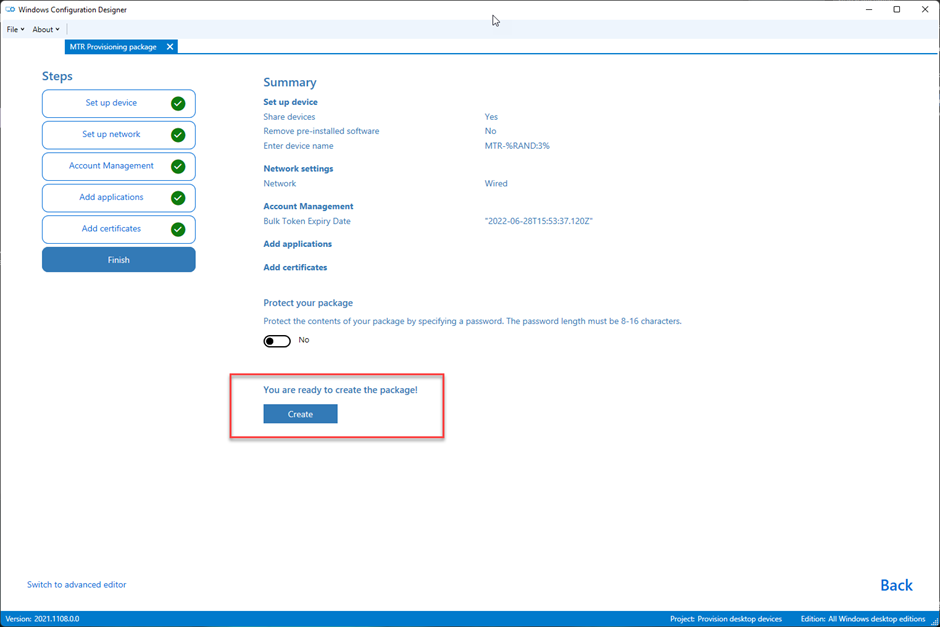Close the MTR Provisioning package tab
The image size is (940, 627).
coord(170,47)
